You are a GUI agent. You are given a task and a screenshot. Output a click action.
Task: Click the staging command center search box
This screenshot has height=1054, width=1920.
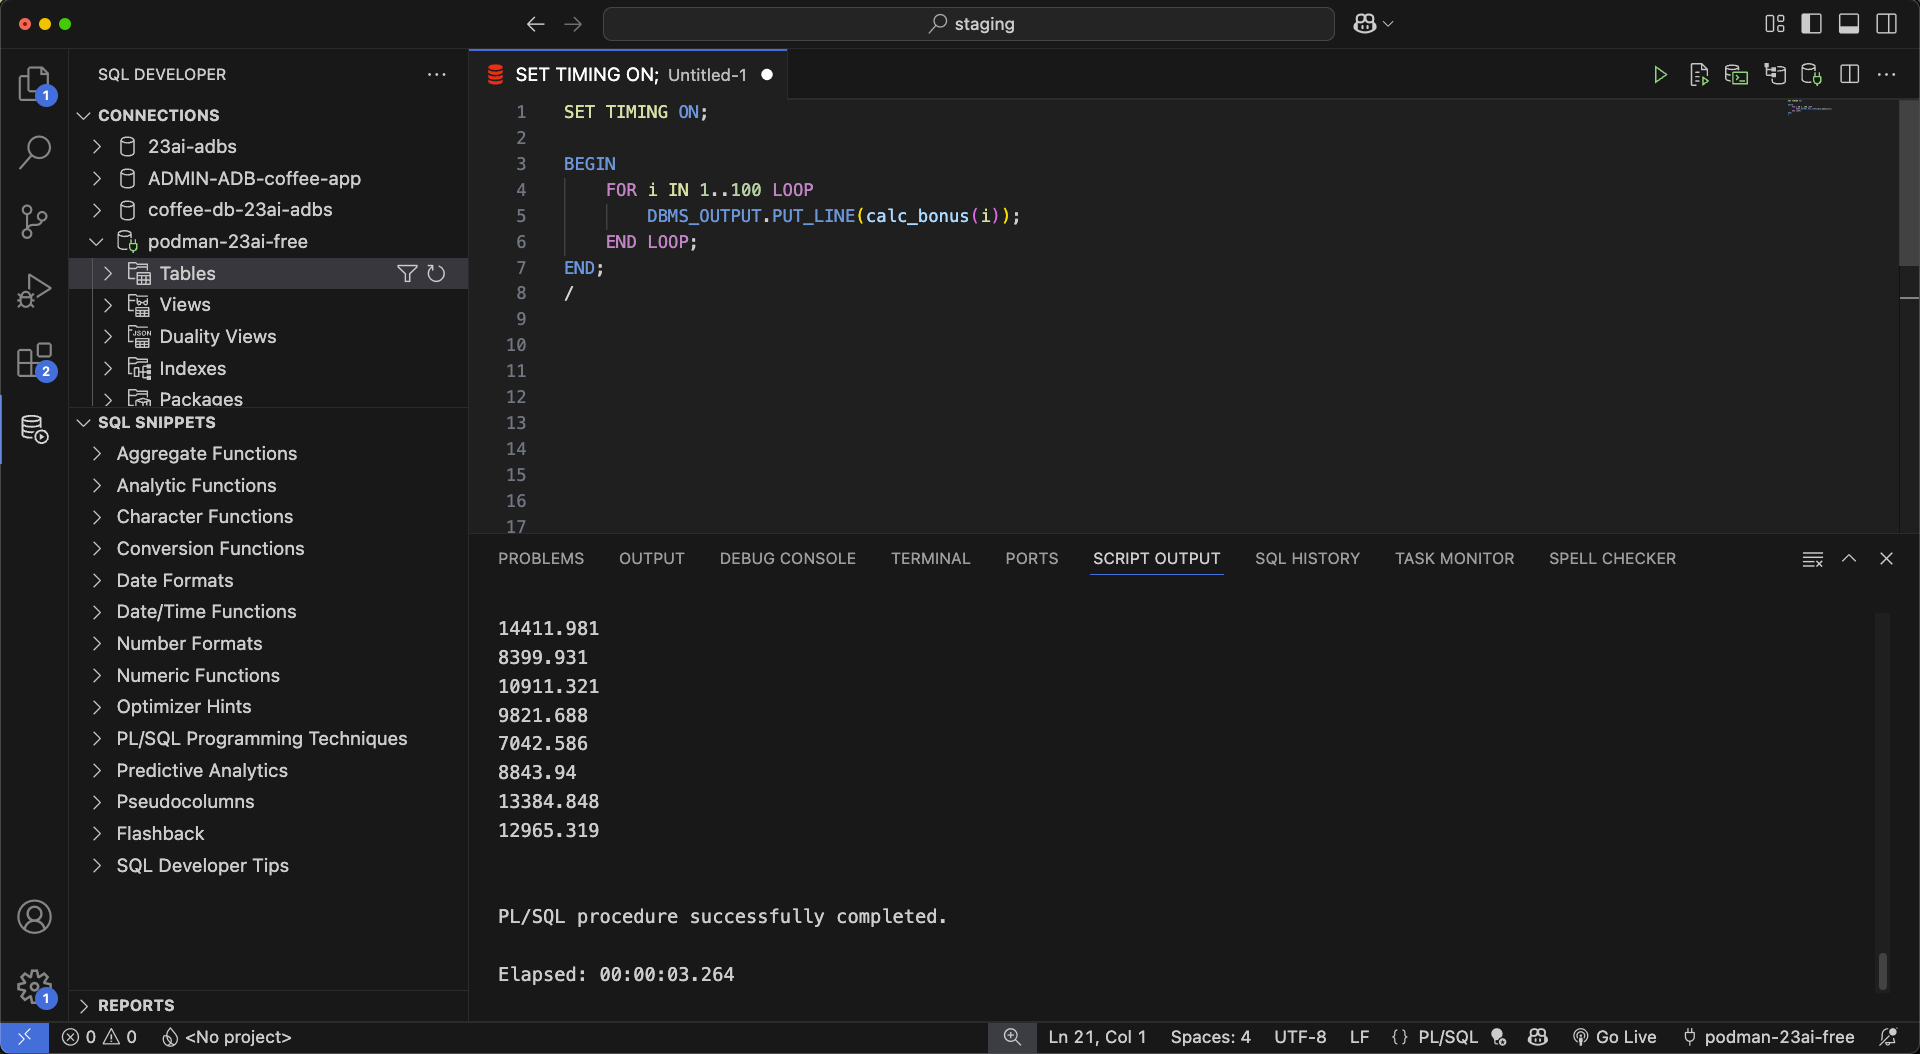pos(968,24)
